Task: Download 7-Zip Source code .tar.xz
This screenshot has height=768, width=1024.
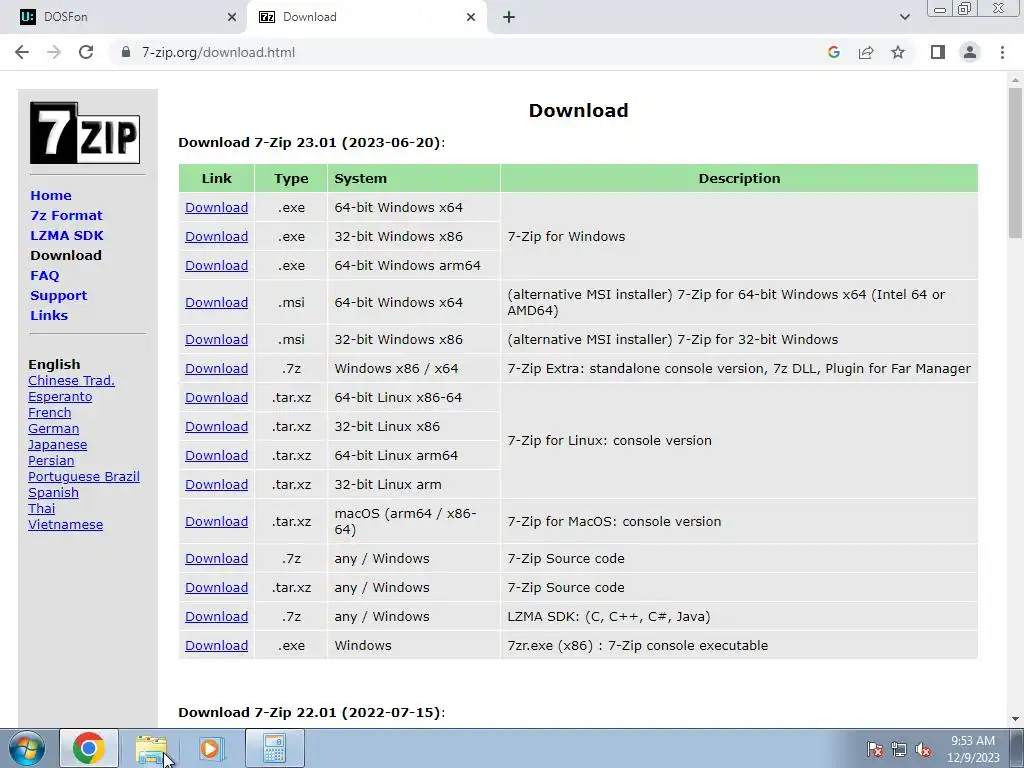Action: coord(216,588)
